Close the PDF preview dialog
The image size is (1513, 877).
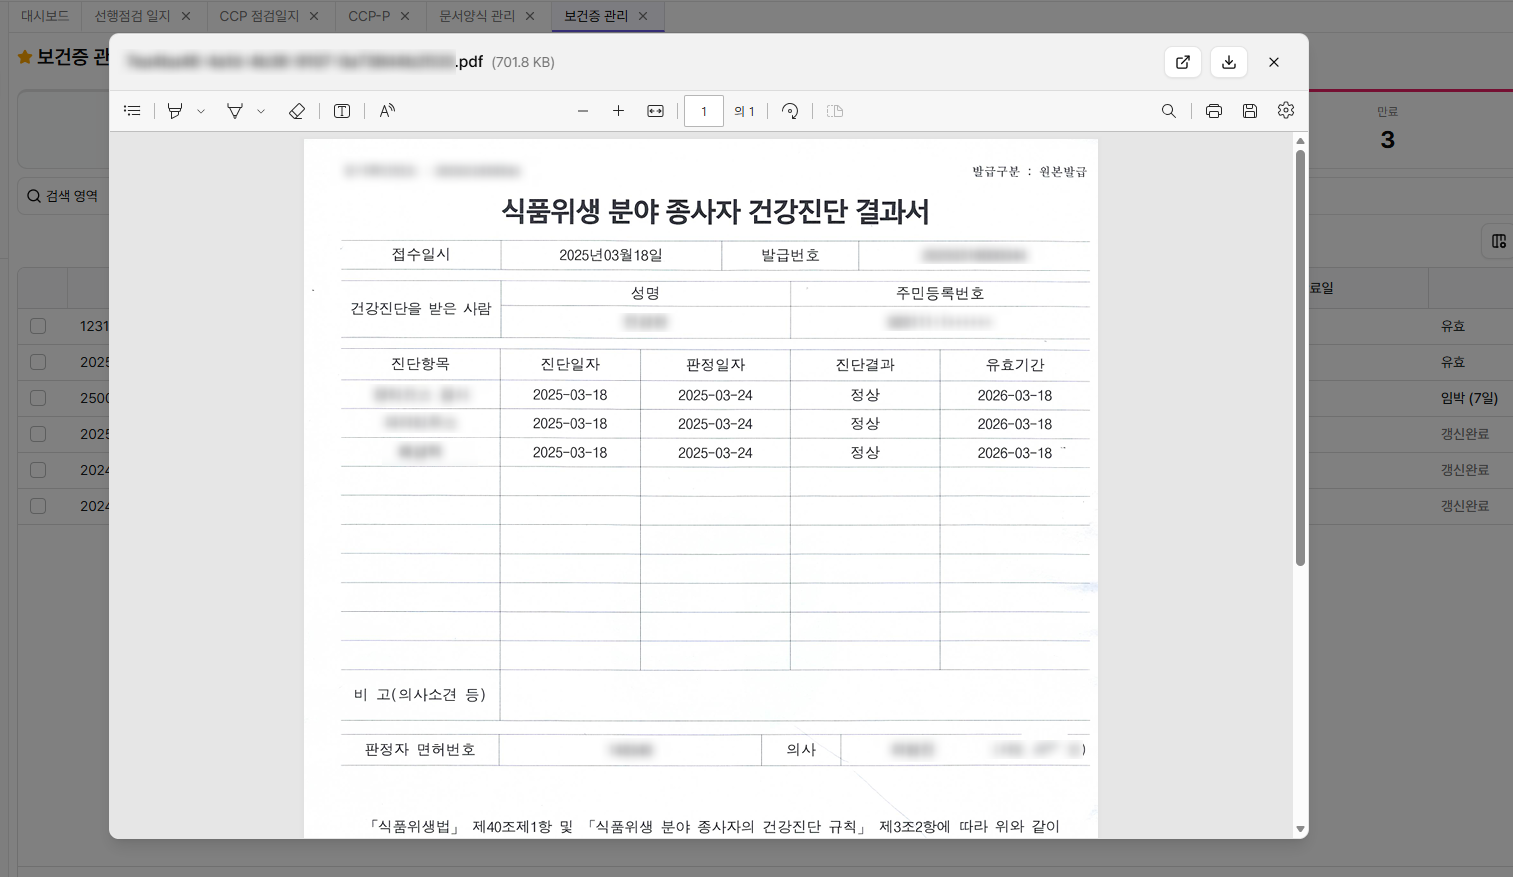point(1274,62)
